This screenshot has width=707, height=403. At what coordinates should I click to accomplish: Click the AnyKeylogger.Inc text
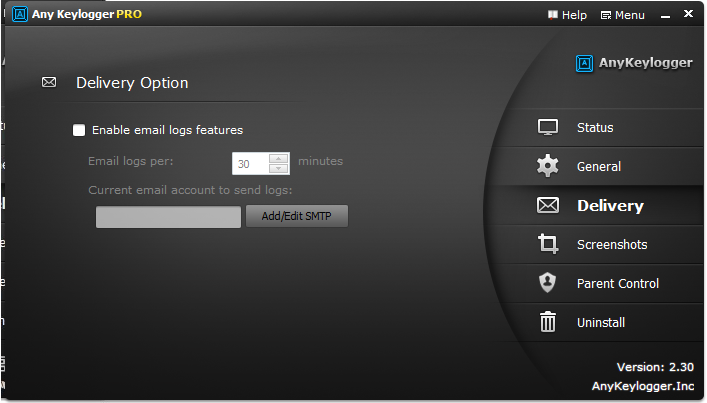coord(643,386)
